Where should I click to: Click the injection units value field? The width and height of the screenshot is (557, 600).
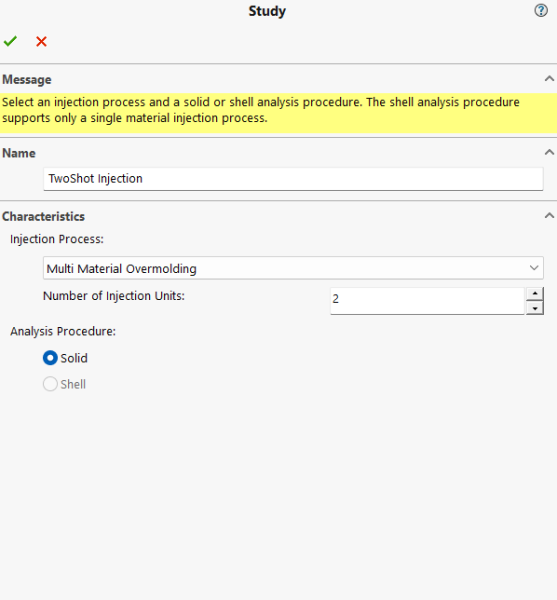point(427,301)
